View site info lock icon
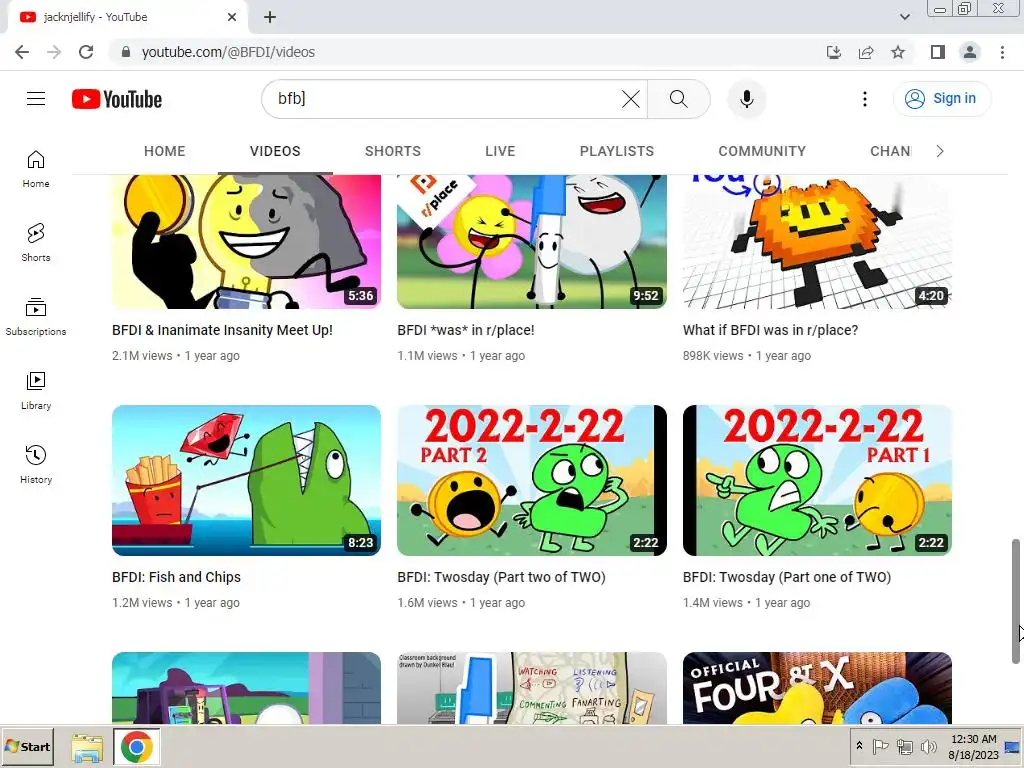 coord(126,52)
